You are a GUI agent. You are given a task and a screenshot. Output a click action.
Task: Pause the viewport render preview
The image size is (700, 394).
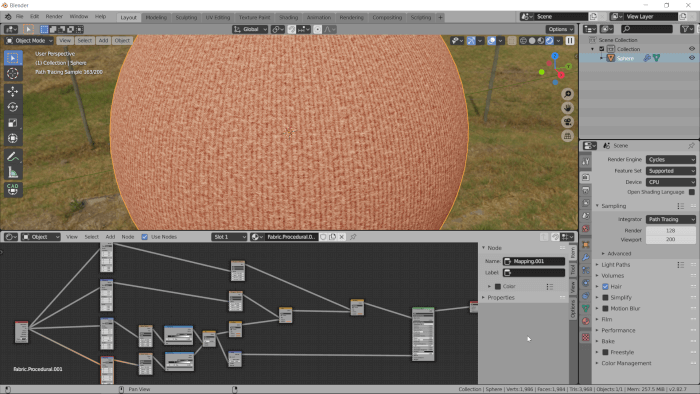tap(570, 41)
